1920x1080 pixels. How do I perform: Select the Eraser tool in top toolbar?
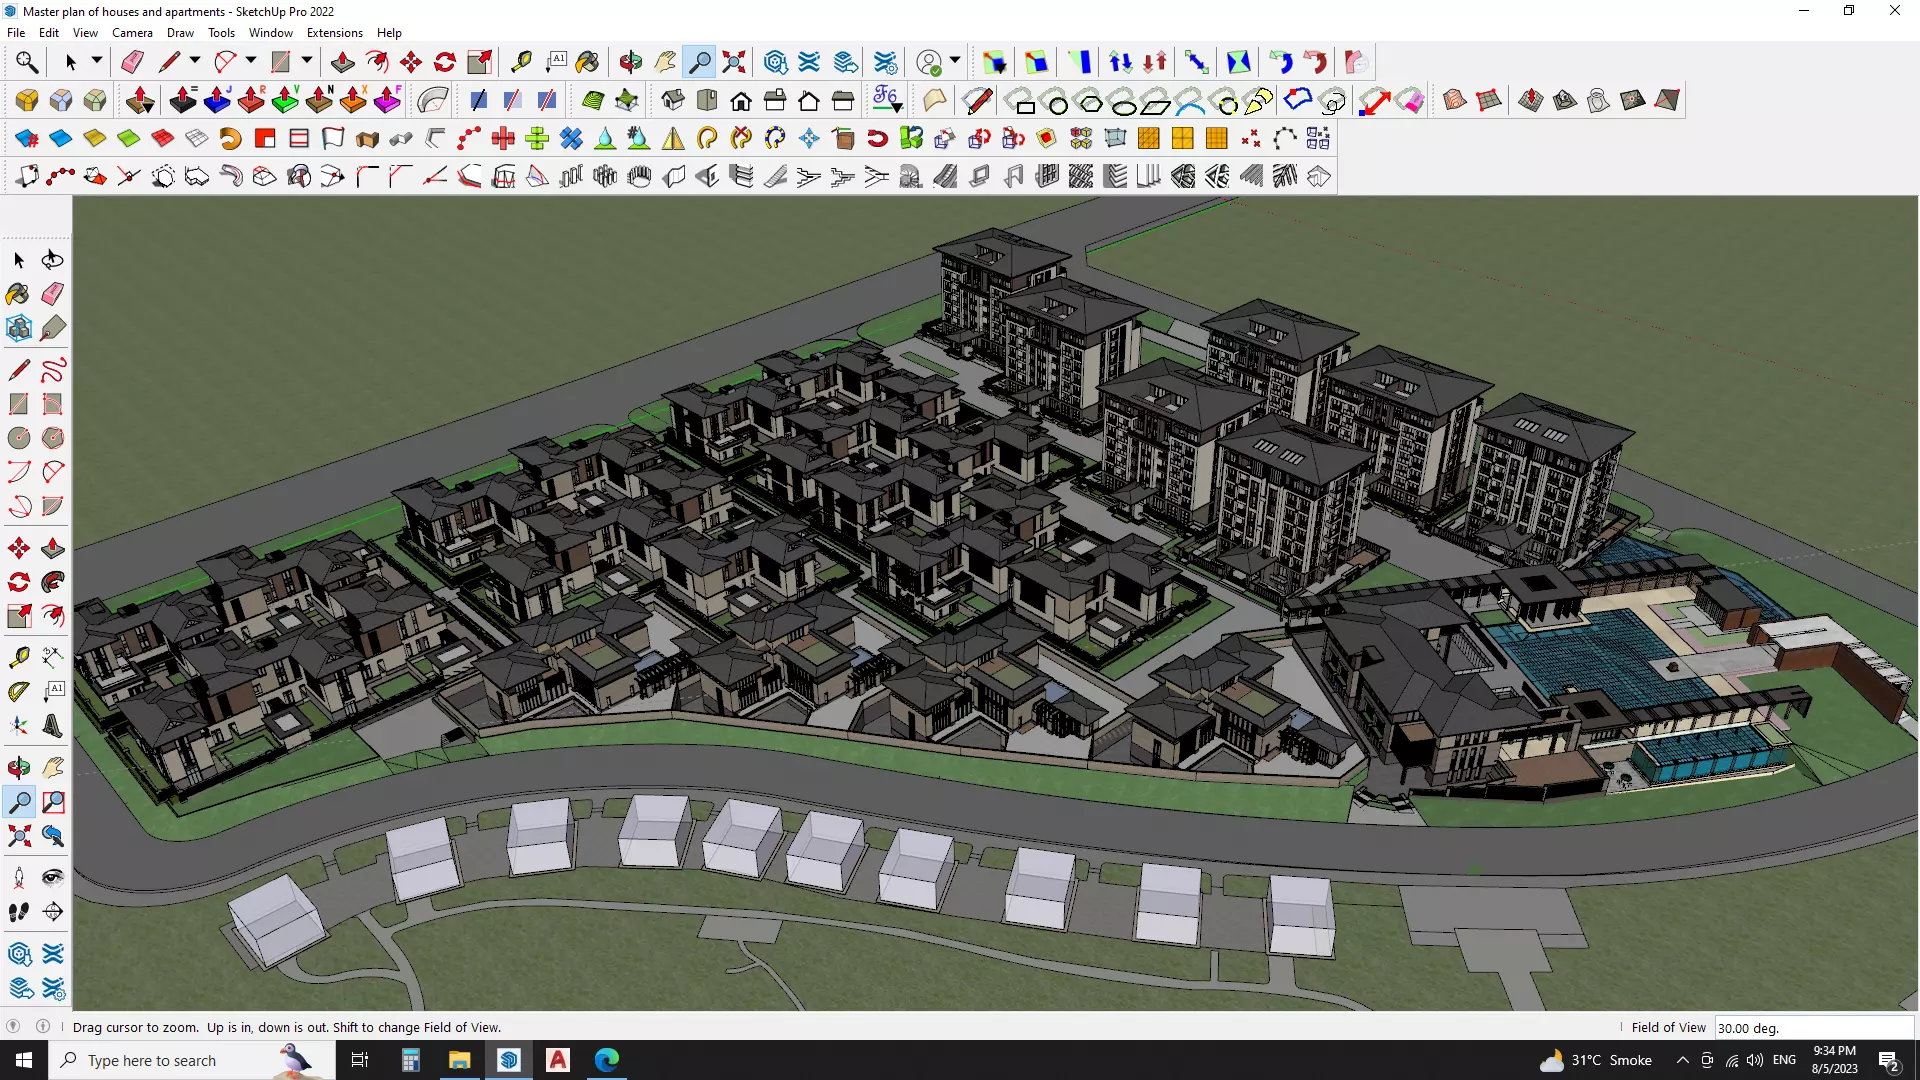pos(132,62)
